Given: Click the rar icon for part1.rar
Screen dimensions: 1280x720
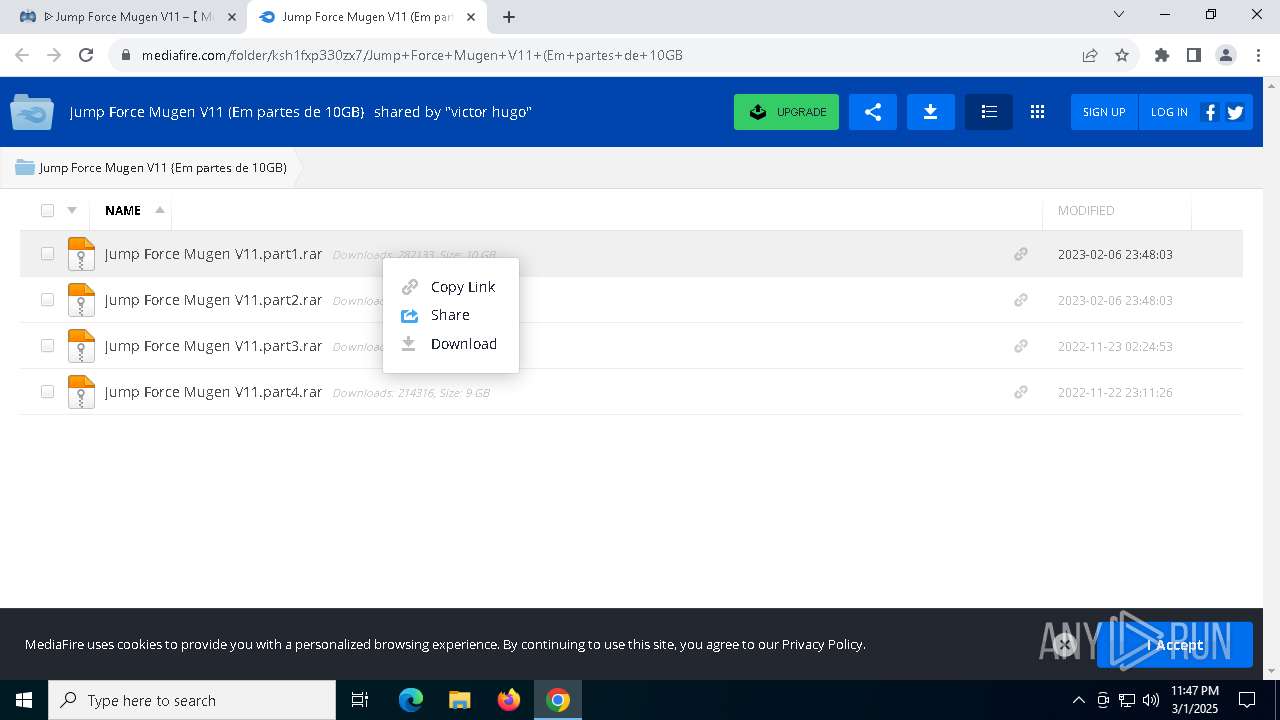Looking at the screenshot, I should point(81,254).
